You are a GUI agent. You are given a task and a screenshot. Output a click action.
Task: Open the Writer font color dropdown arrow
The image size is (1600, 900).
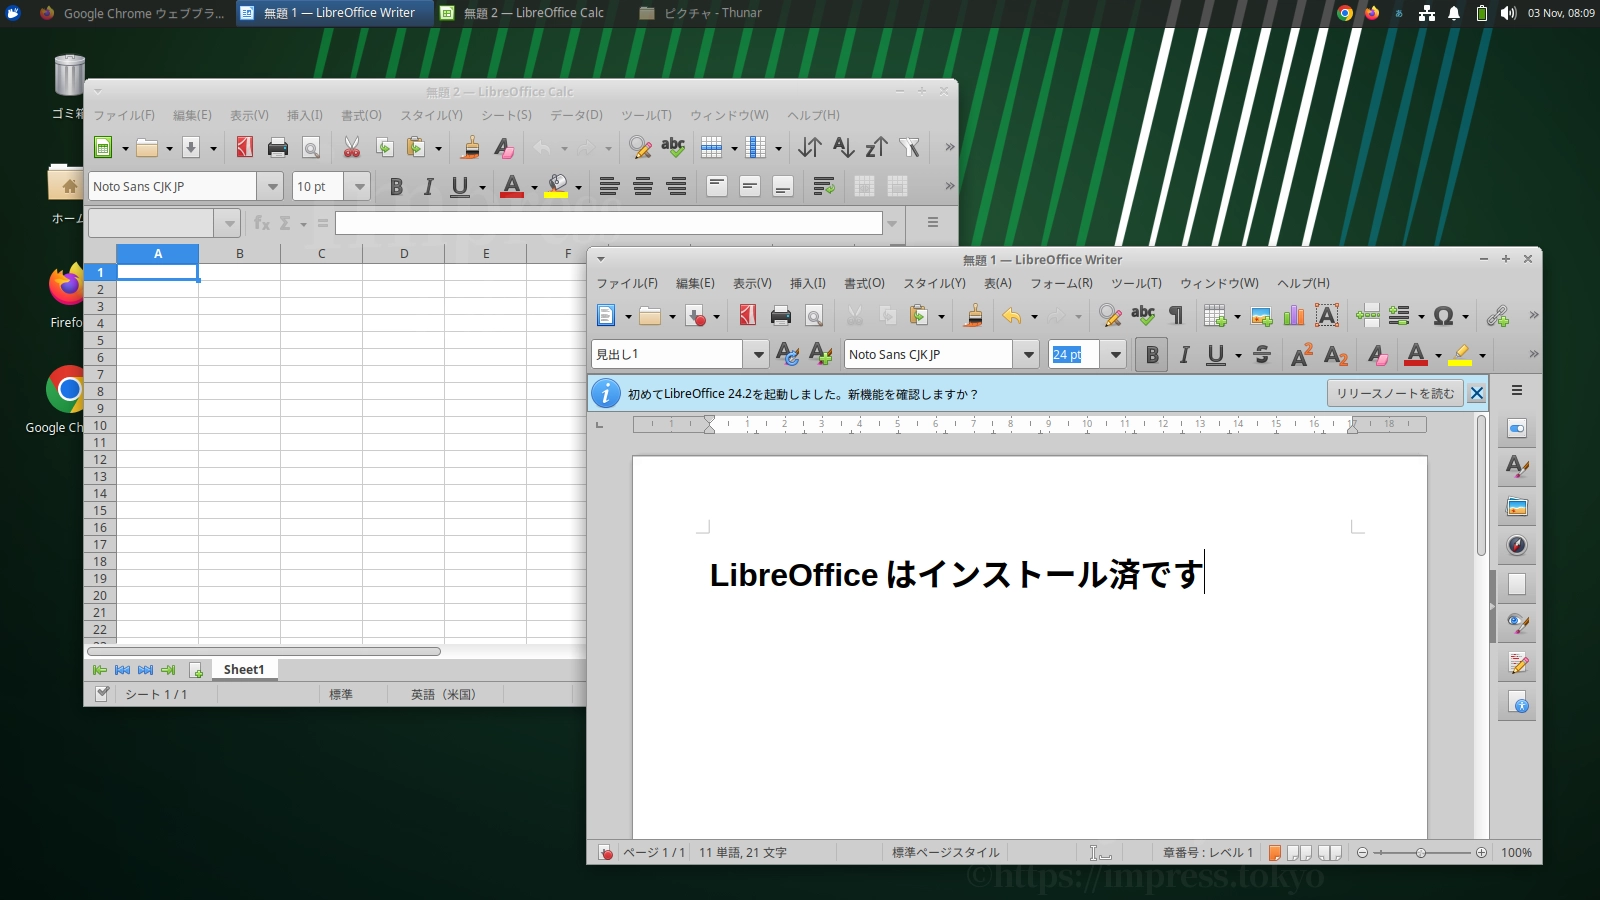(1438, 355)
